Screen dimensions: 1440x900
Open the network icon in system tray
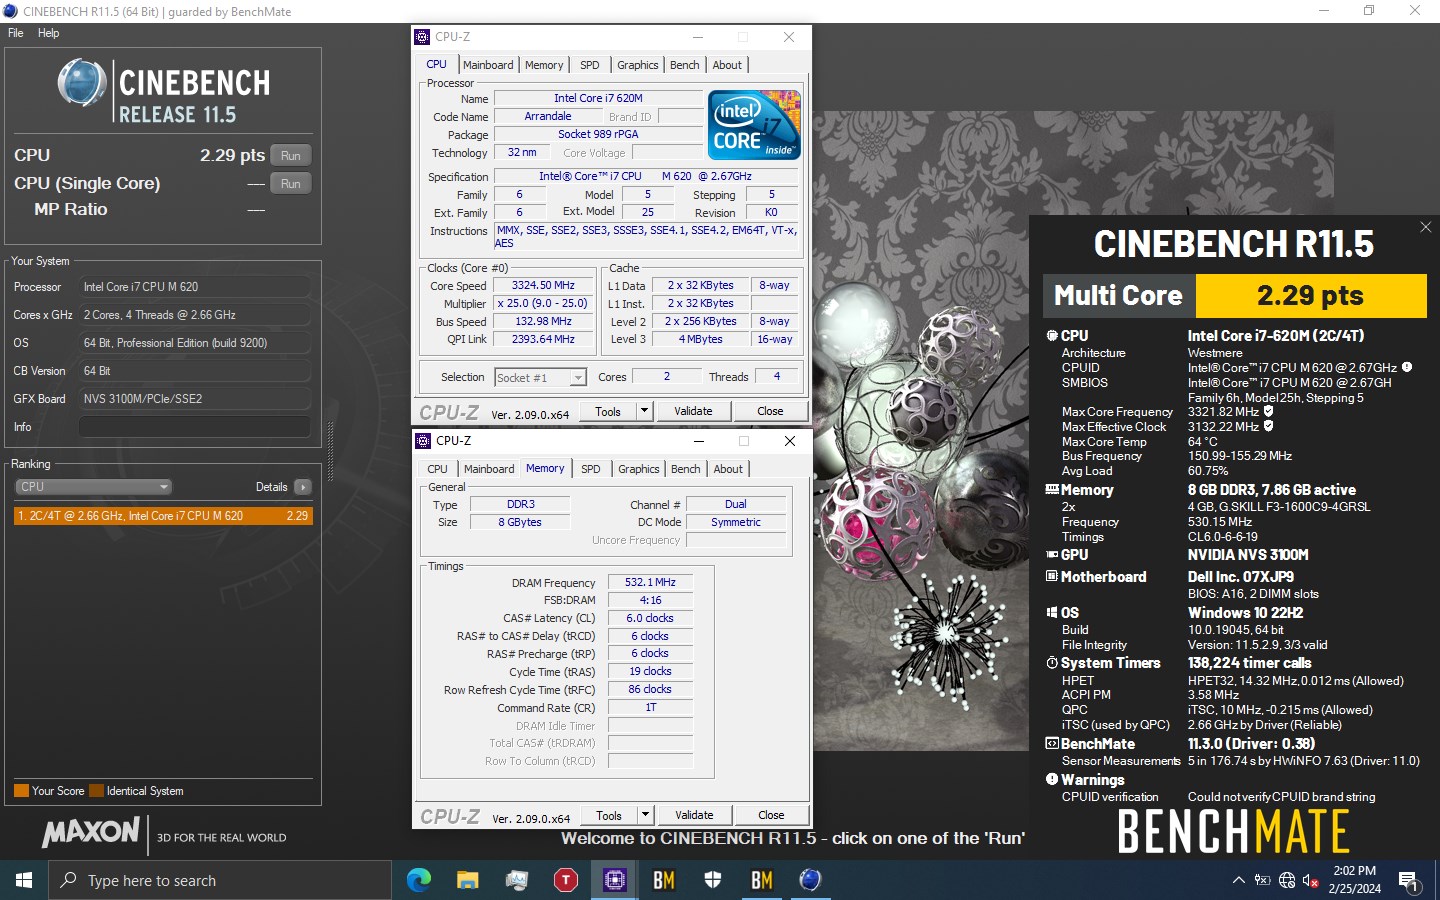(1287, 881)
